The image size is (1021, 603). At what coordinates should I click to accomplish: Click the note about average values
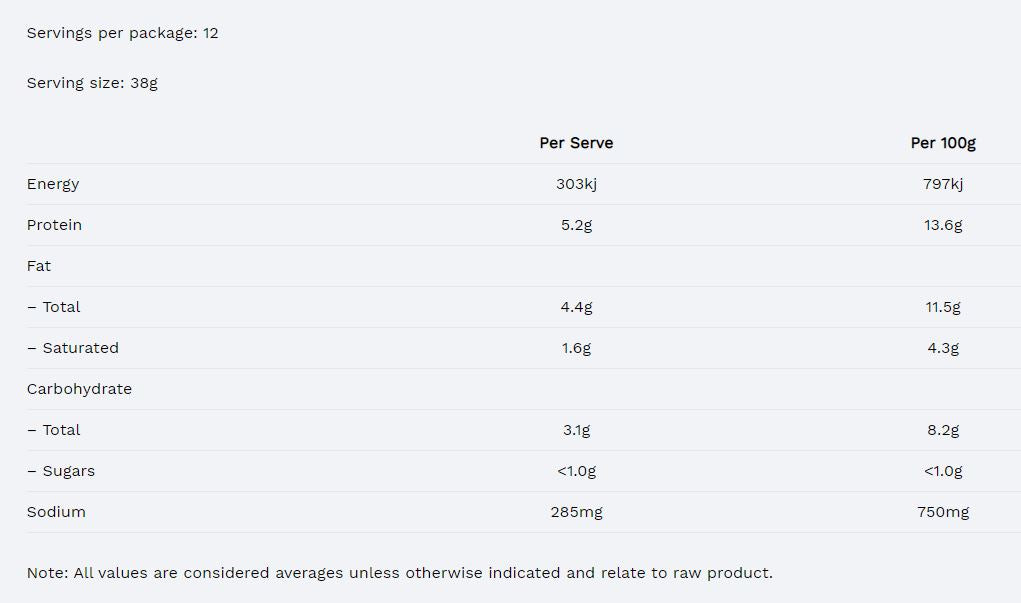pos(399,573)
